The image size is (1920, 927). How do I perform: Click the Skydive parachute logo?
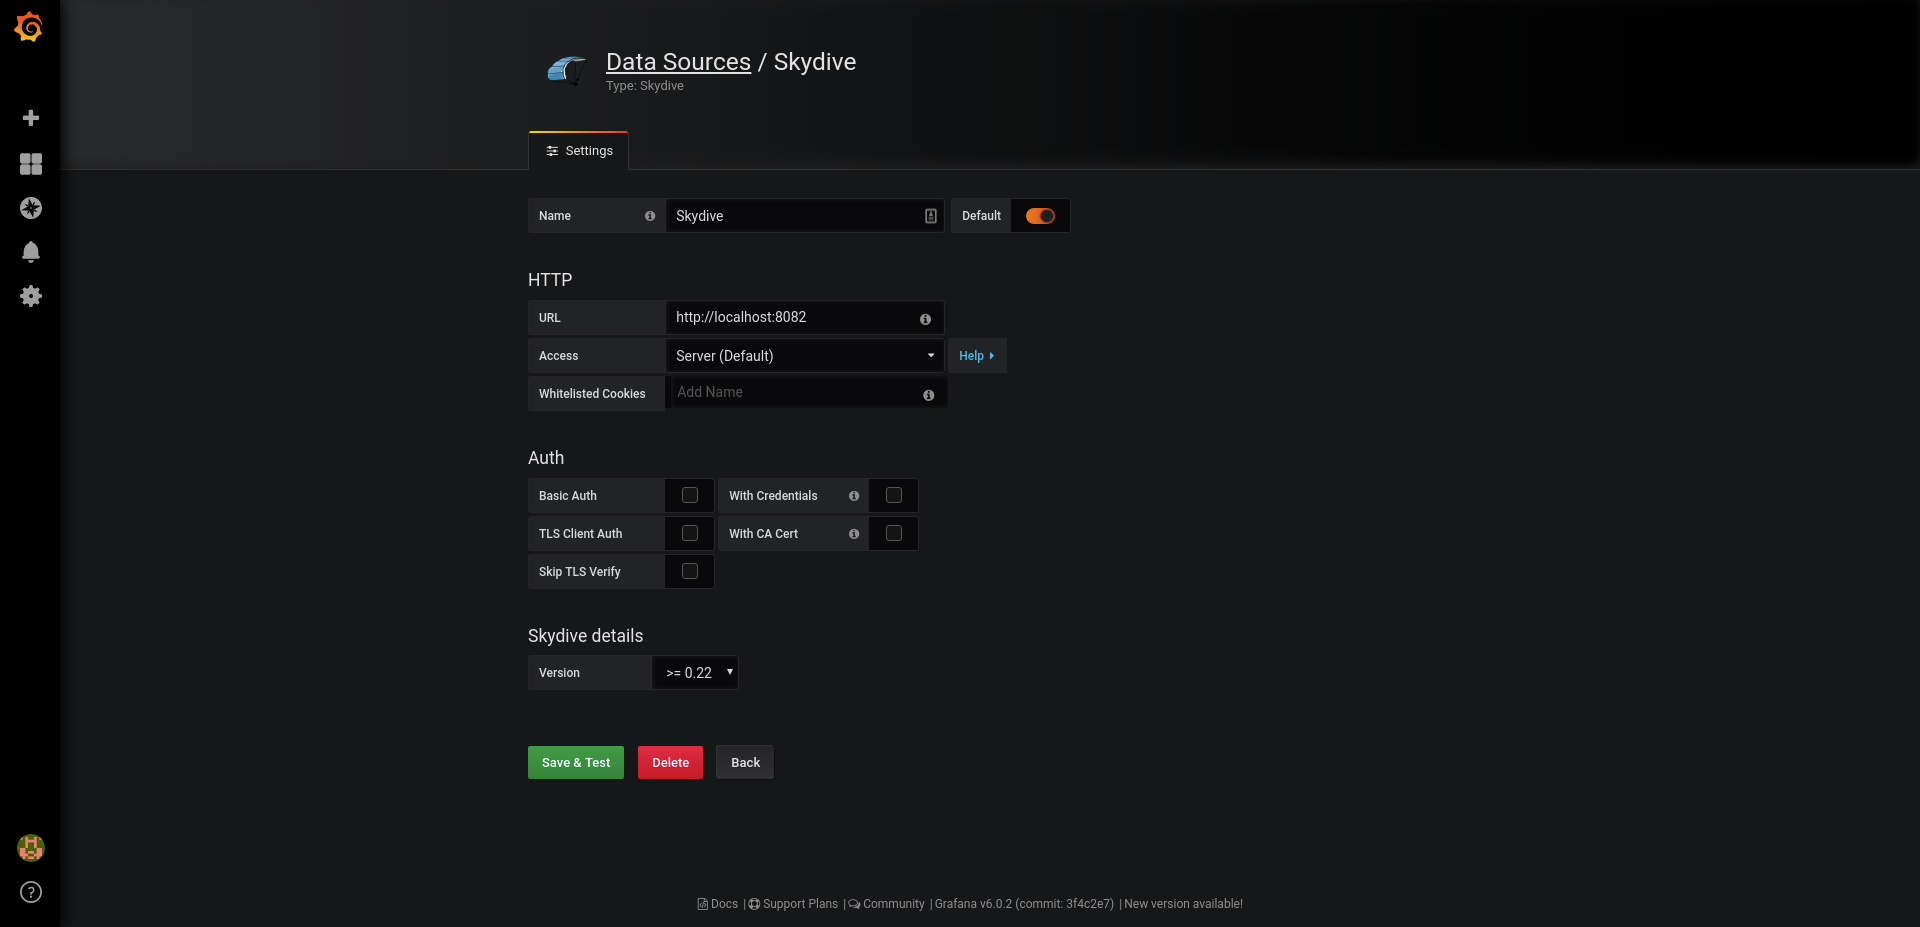coord(567,70)
